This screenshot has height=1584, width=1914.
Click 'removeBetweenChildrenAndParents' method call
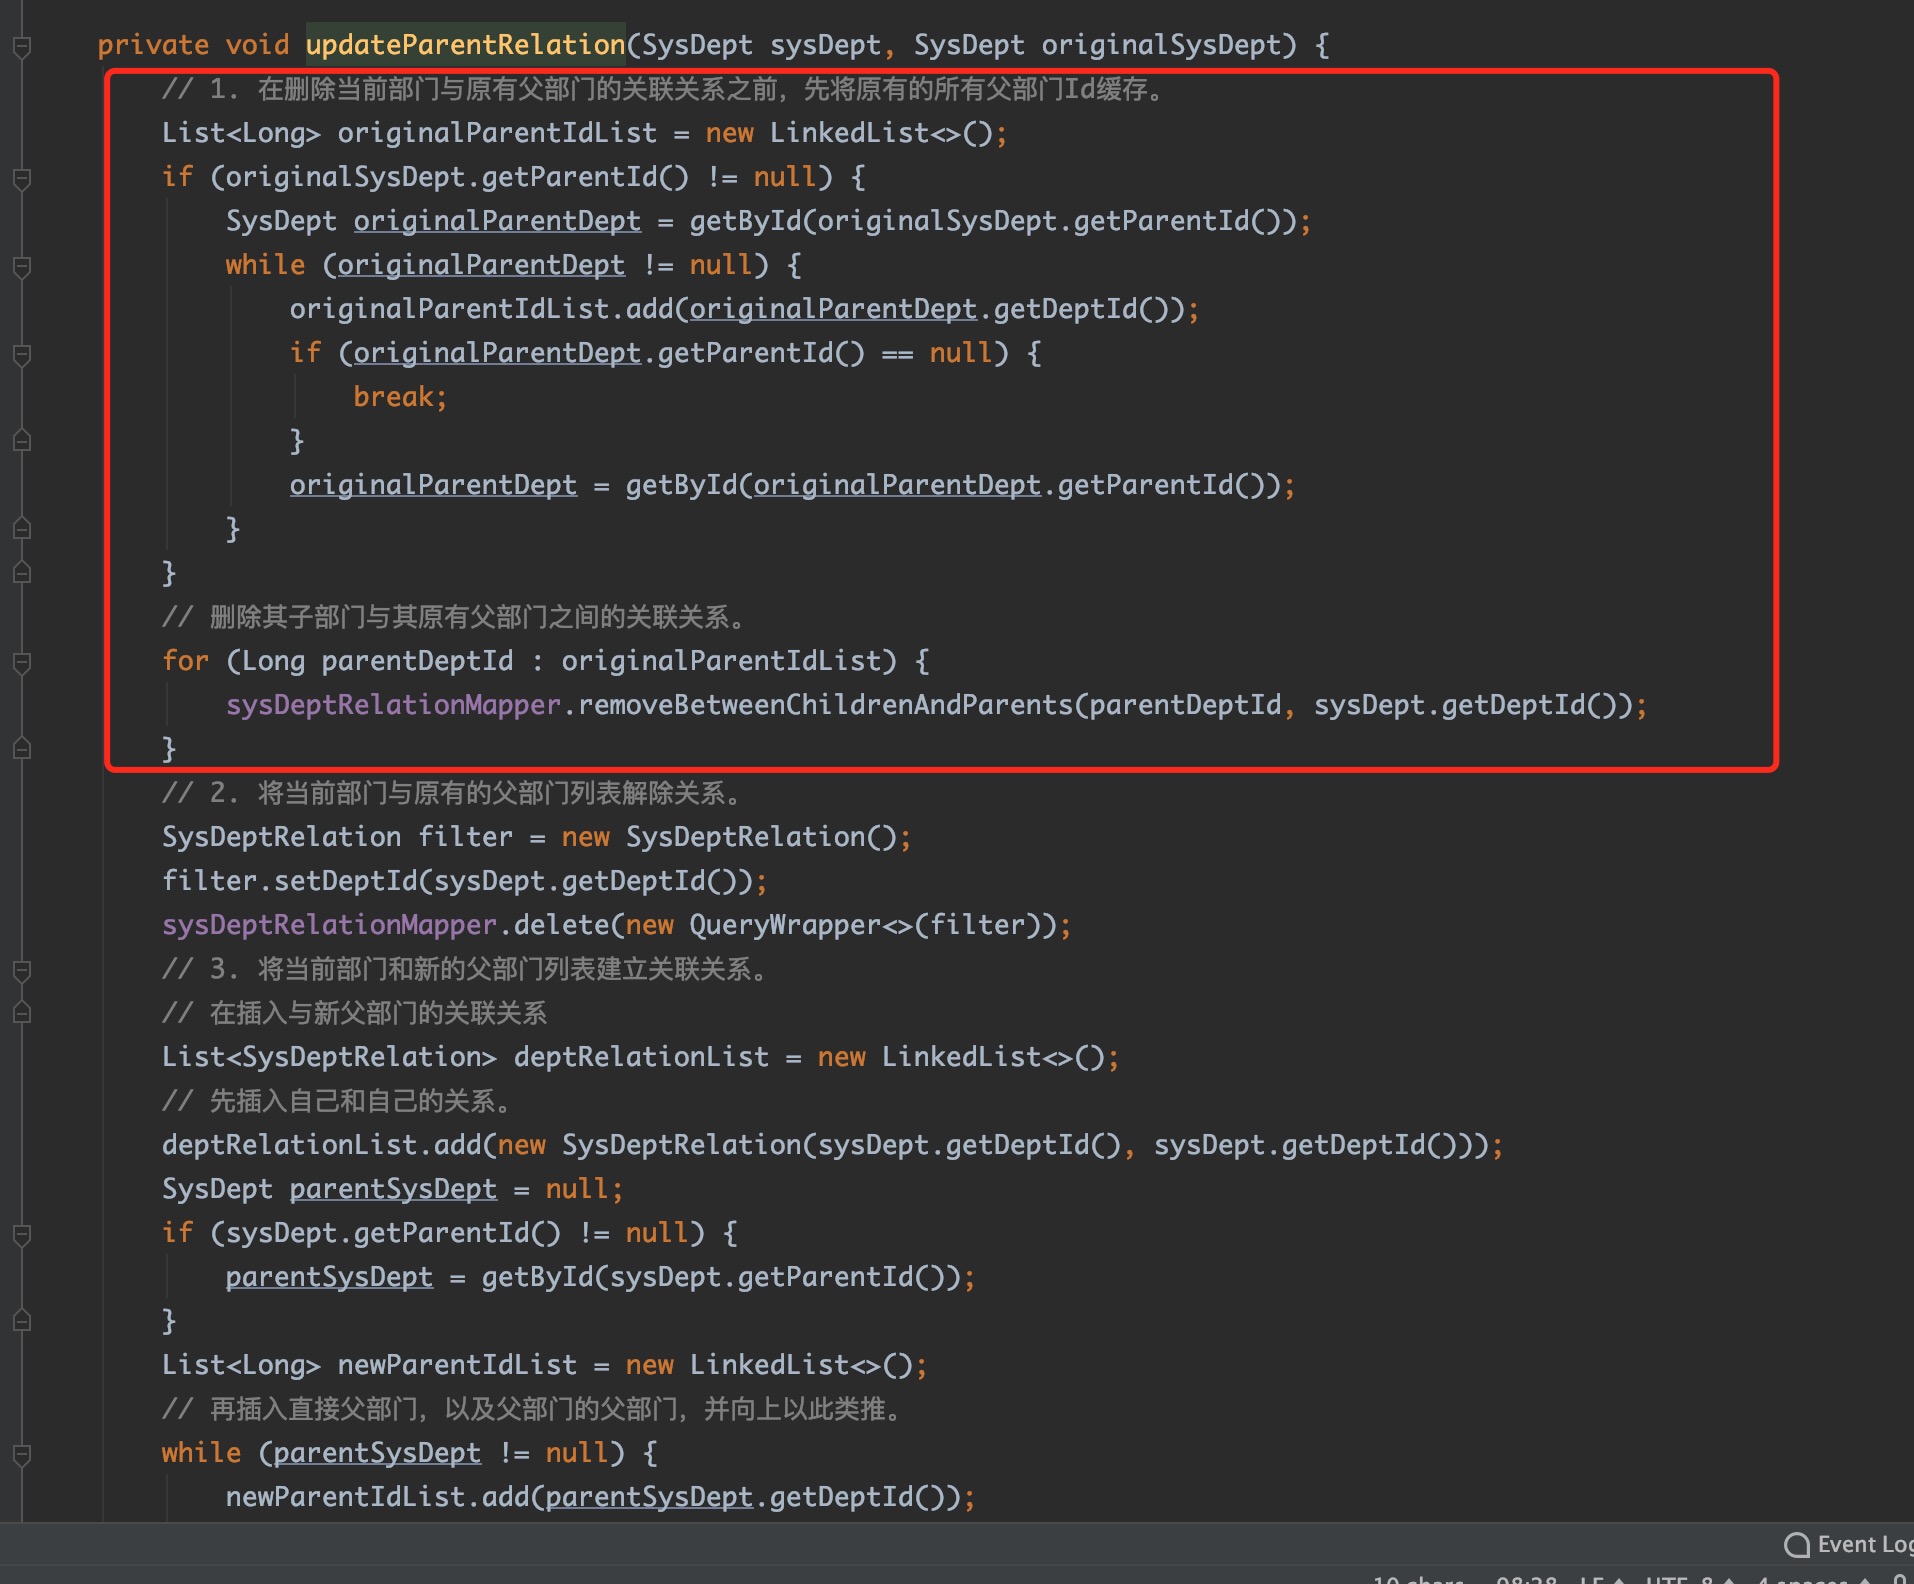pos(825,705)
